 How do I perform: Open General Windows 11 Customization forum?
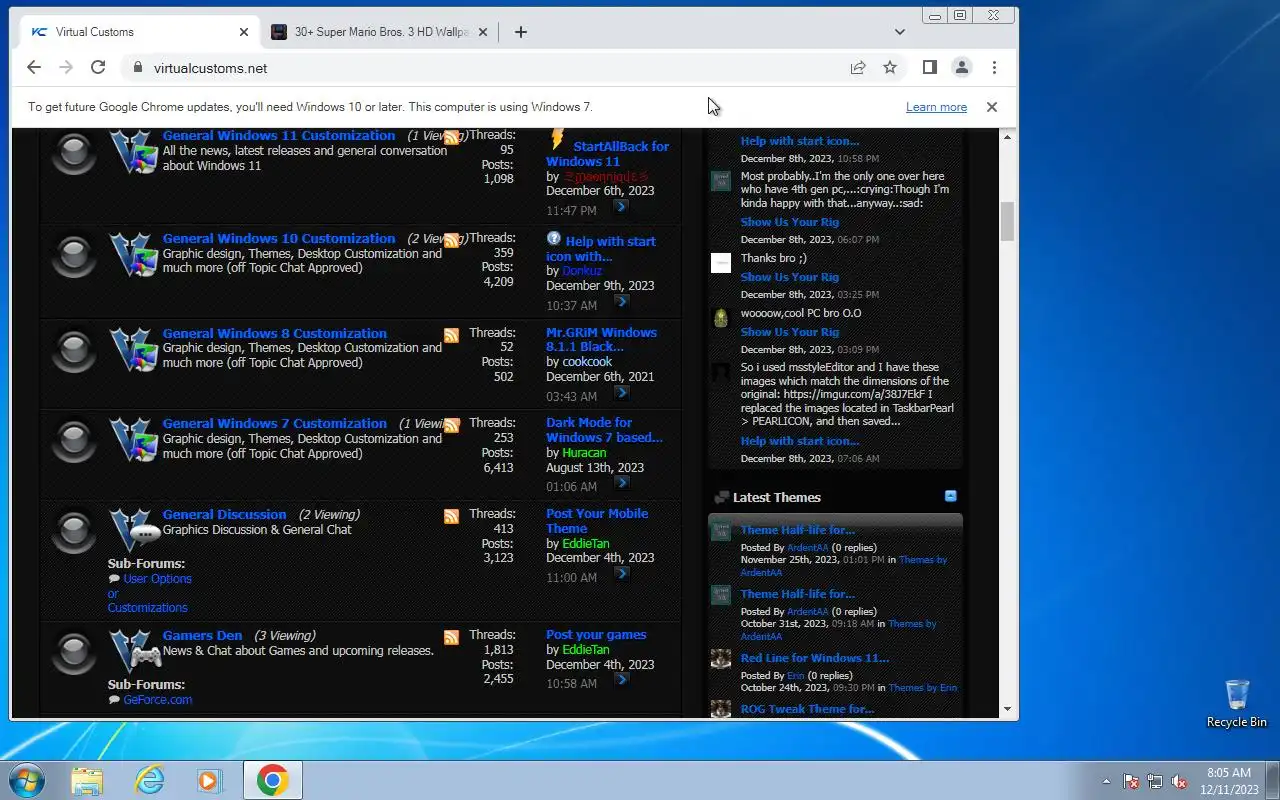(x=279, y=136)
